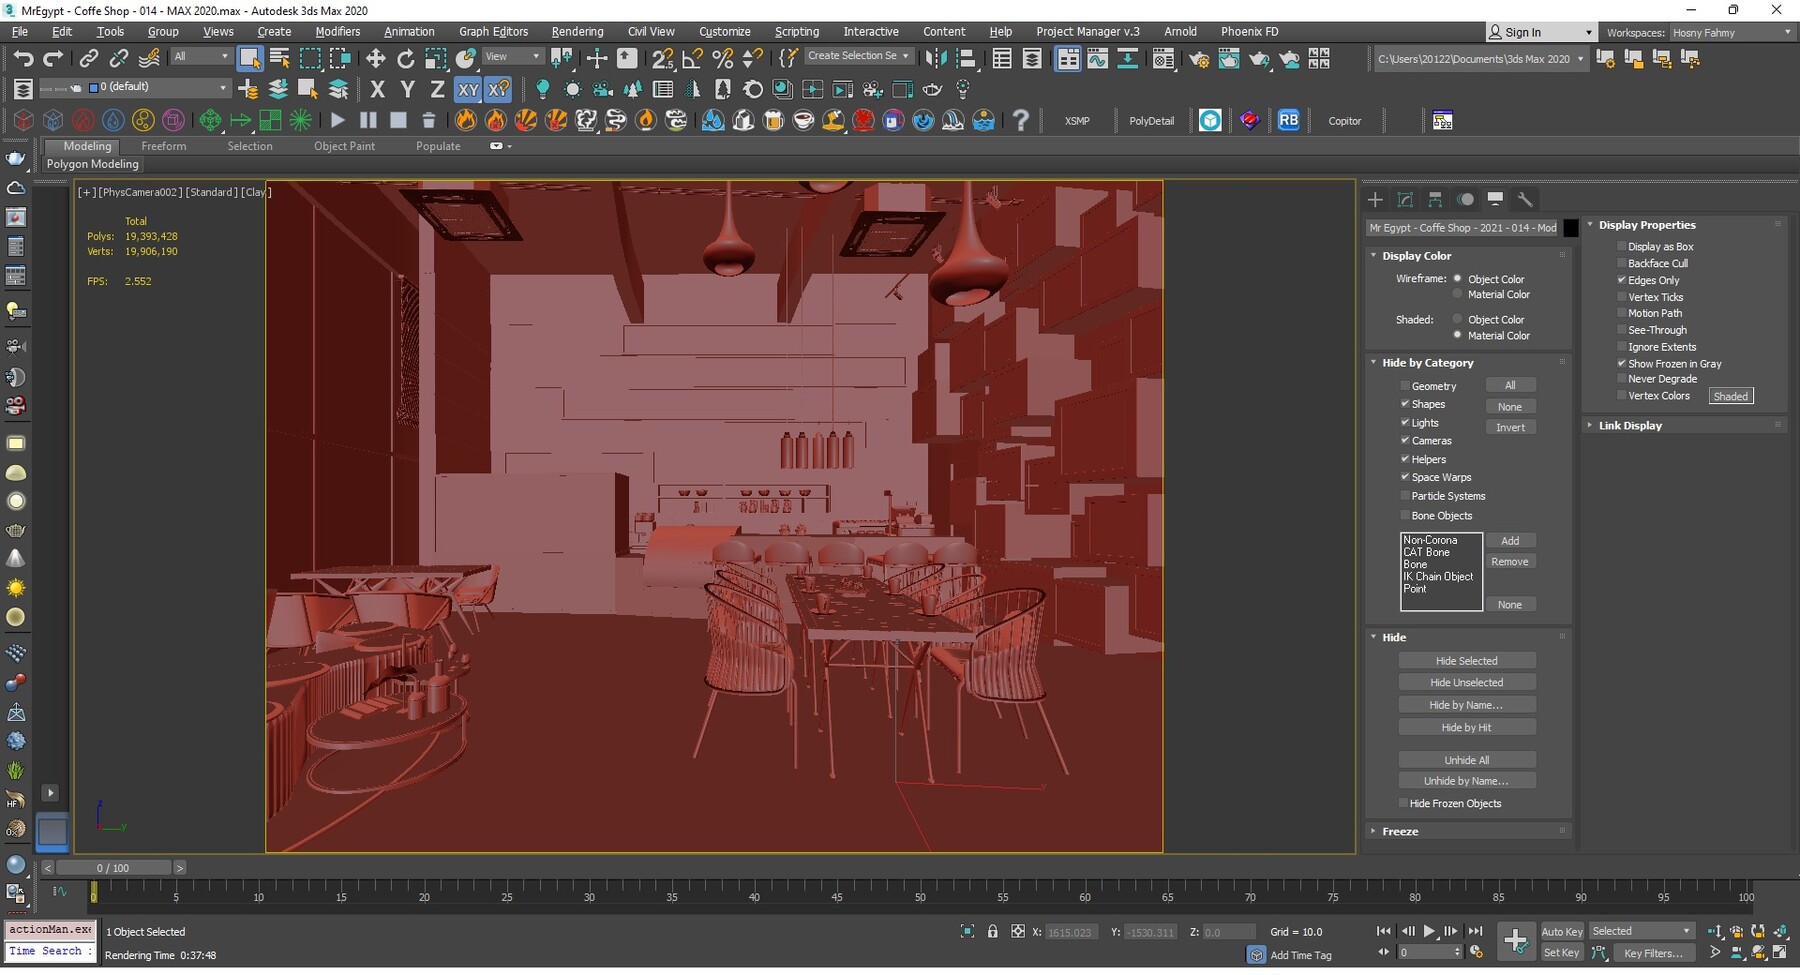Select the Select and Move tool
This screenshot has height=975, width=1800.
(x=376, y=58)
